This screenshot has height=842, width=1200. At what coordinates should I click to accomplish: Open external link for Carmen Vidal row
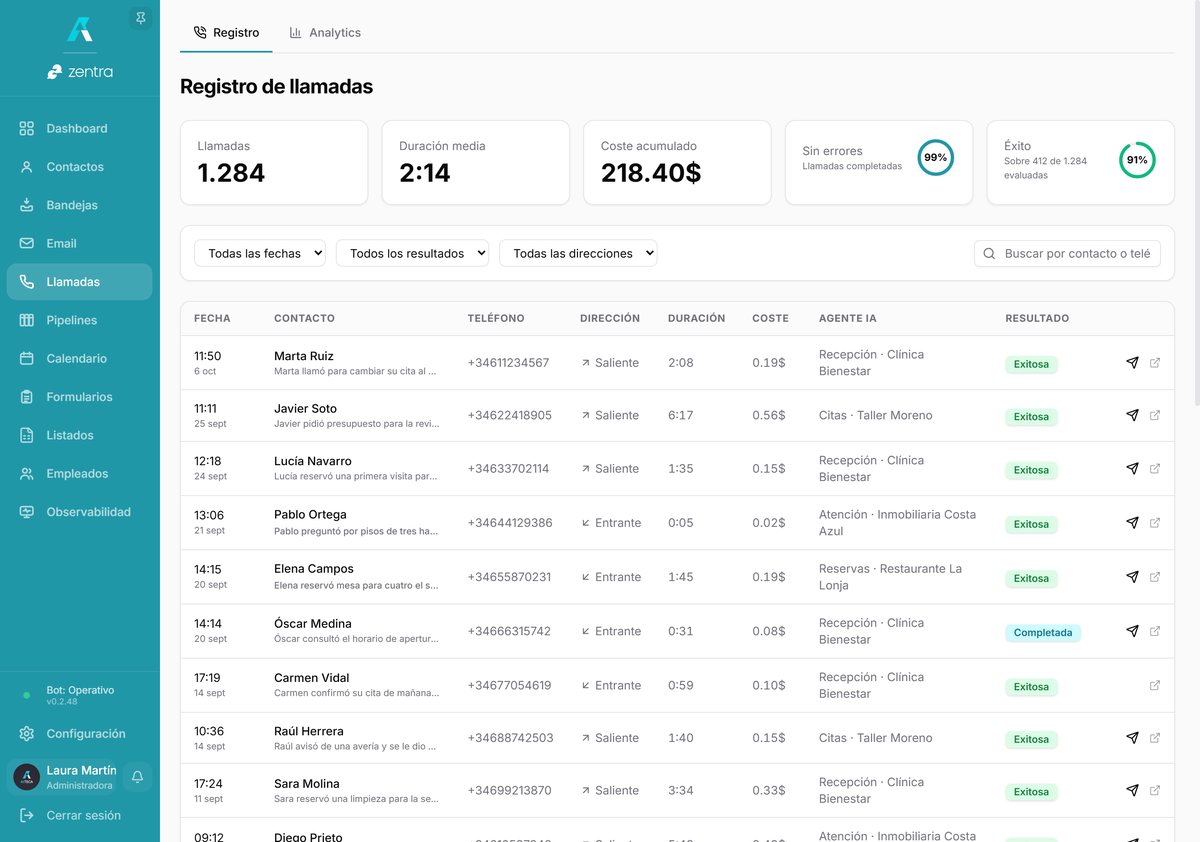[x=1155, y=685]
